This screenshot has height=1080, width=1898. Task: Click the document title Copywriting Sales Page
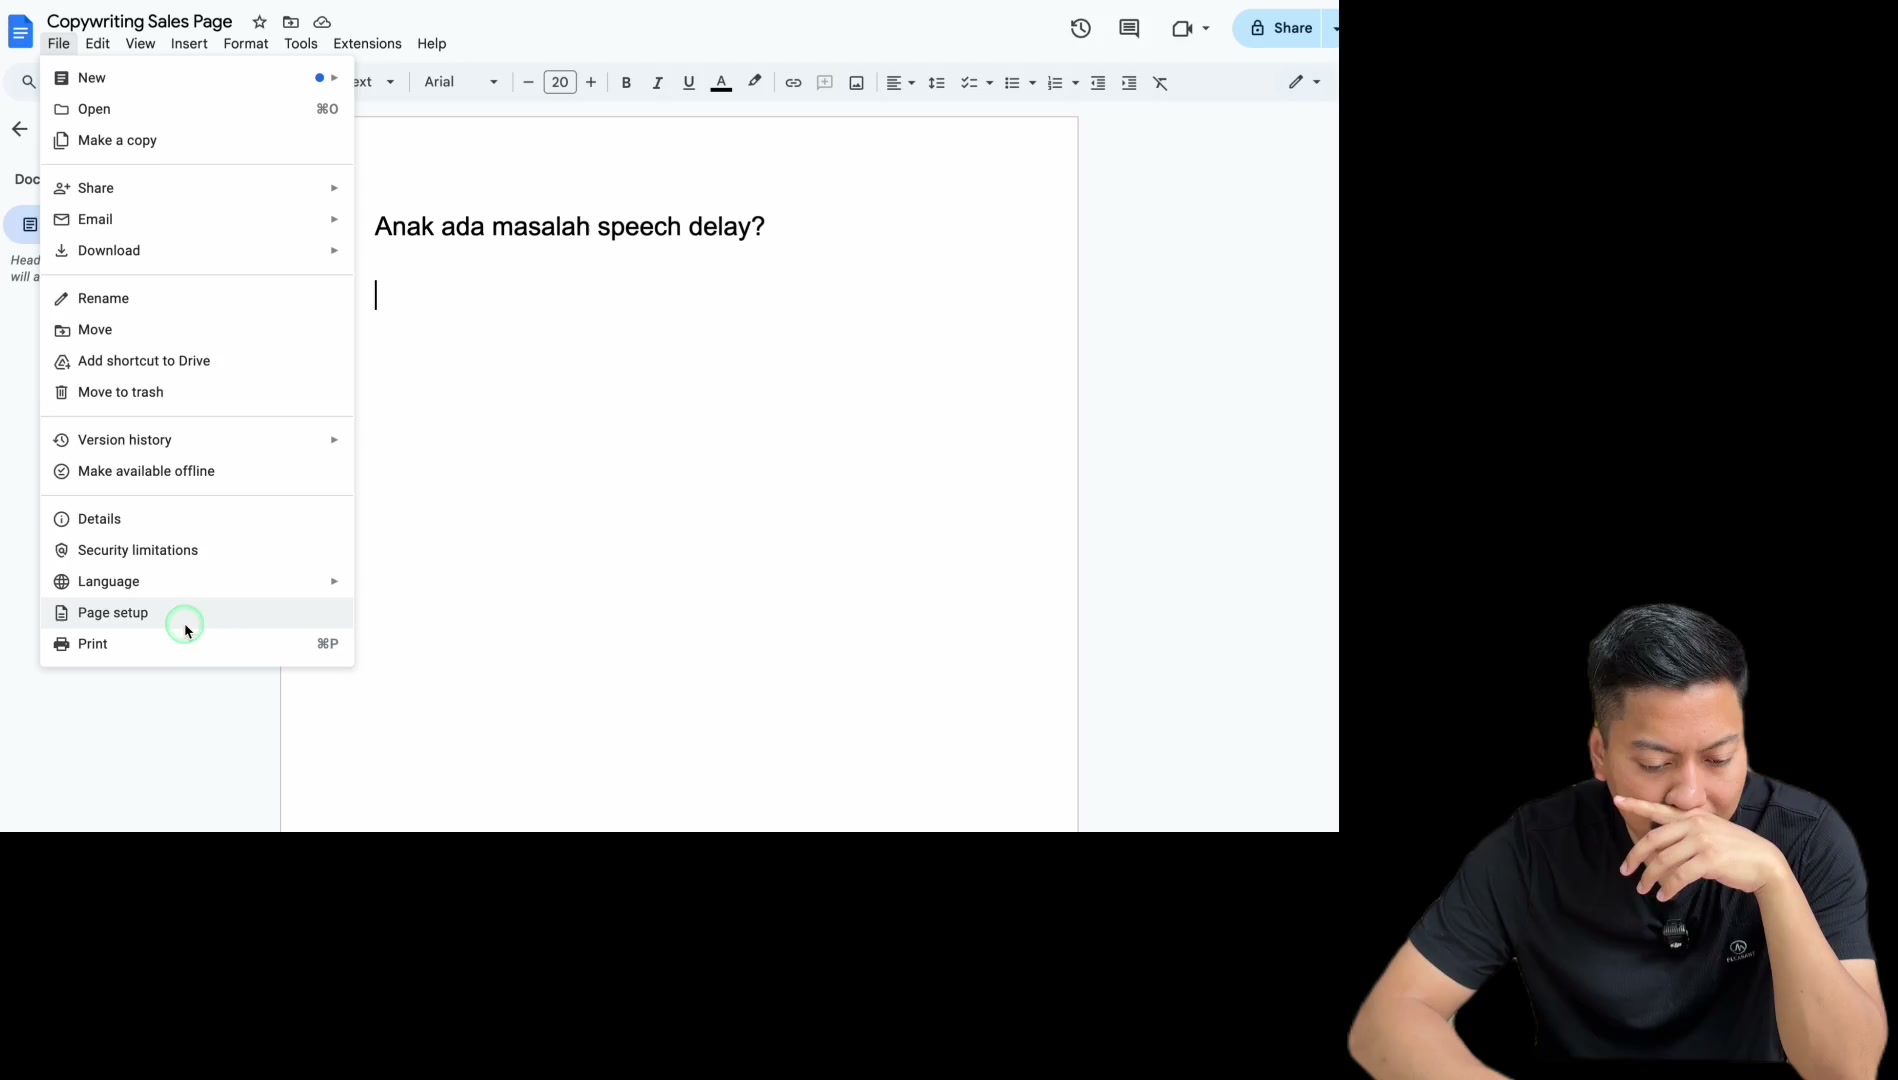(139, 22)
